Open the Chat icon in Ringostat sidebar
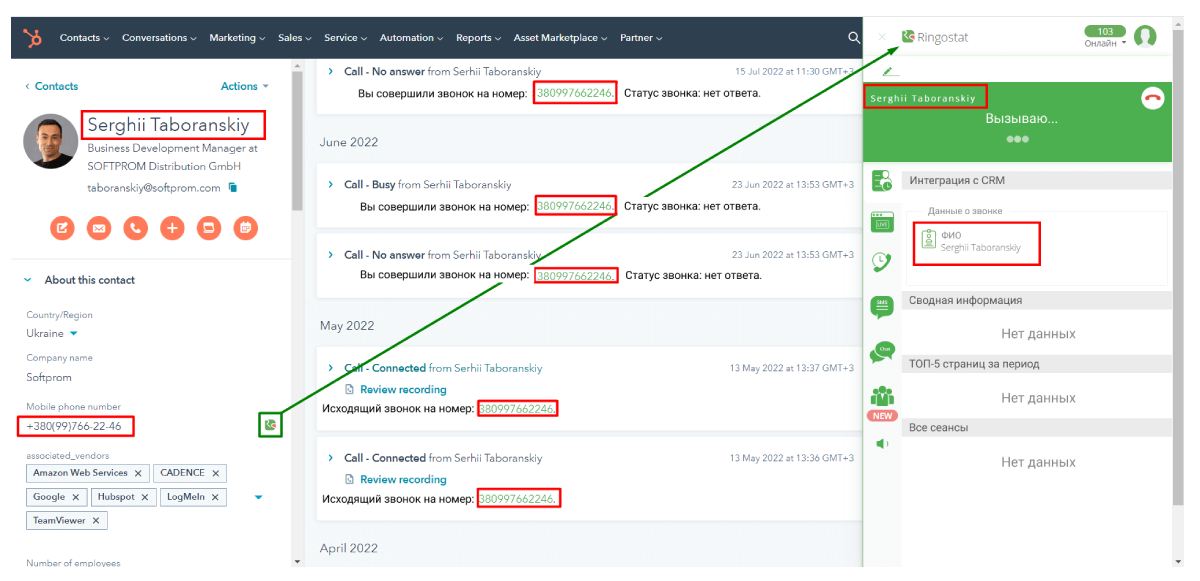This screenshot has height=581, width=1200. [882, 352]
